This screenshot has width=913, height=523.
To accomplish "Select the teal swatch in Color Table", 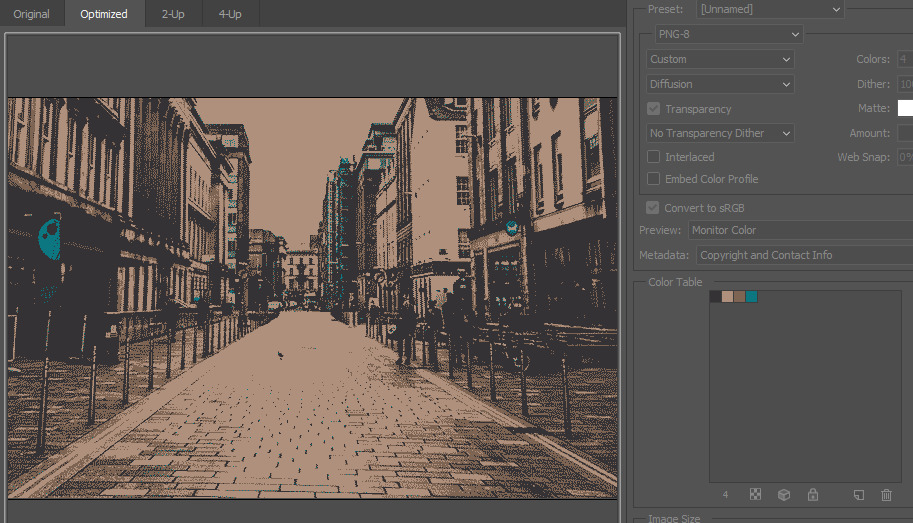I will [x=752, y=296].
